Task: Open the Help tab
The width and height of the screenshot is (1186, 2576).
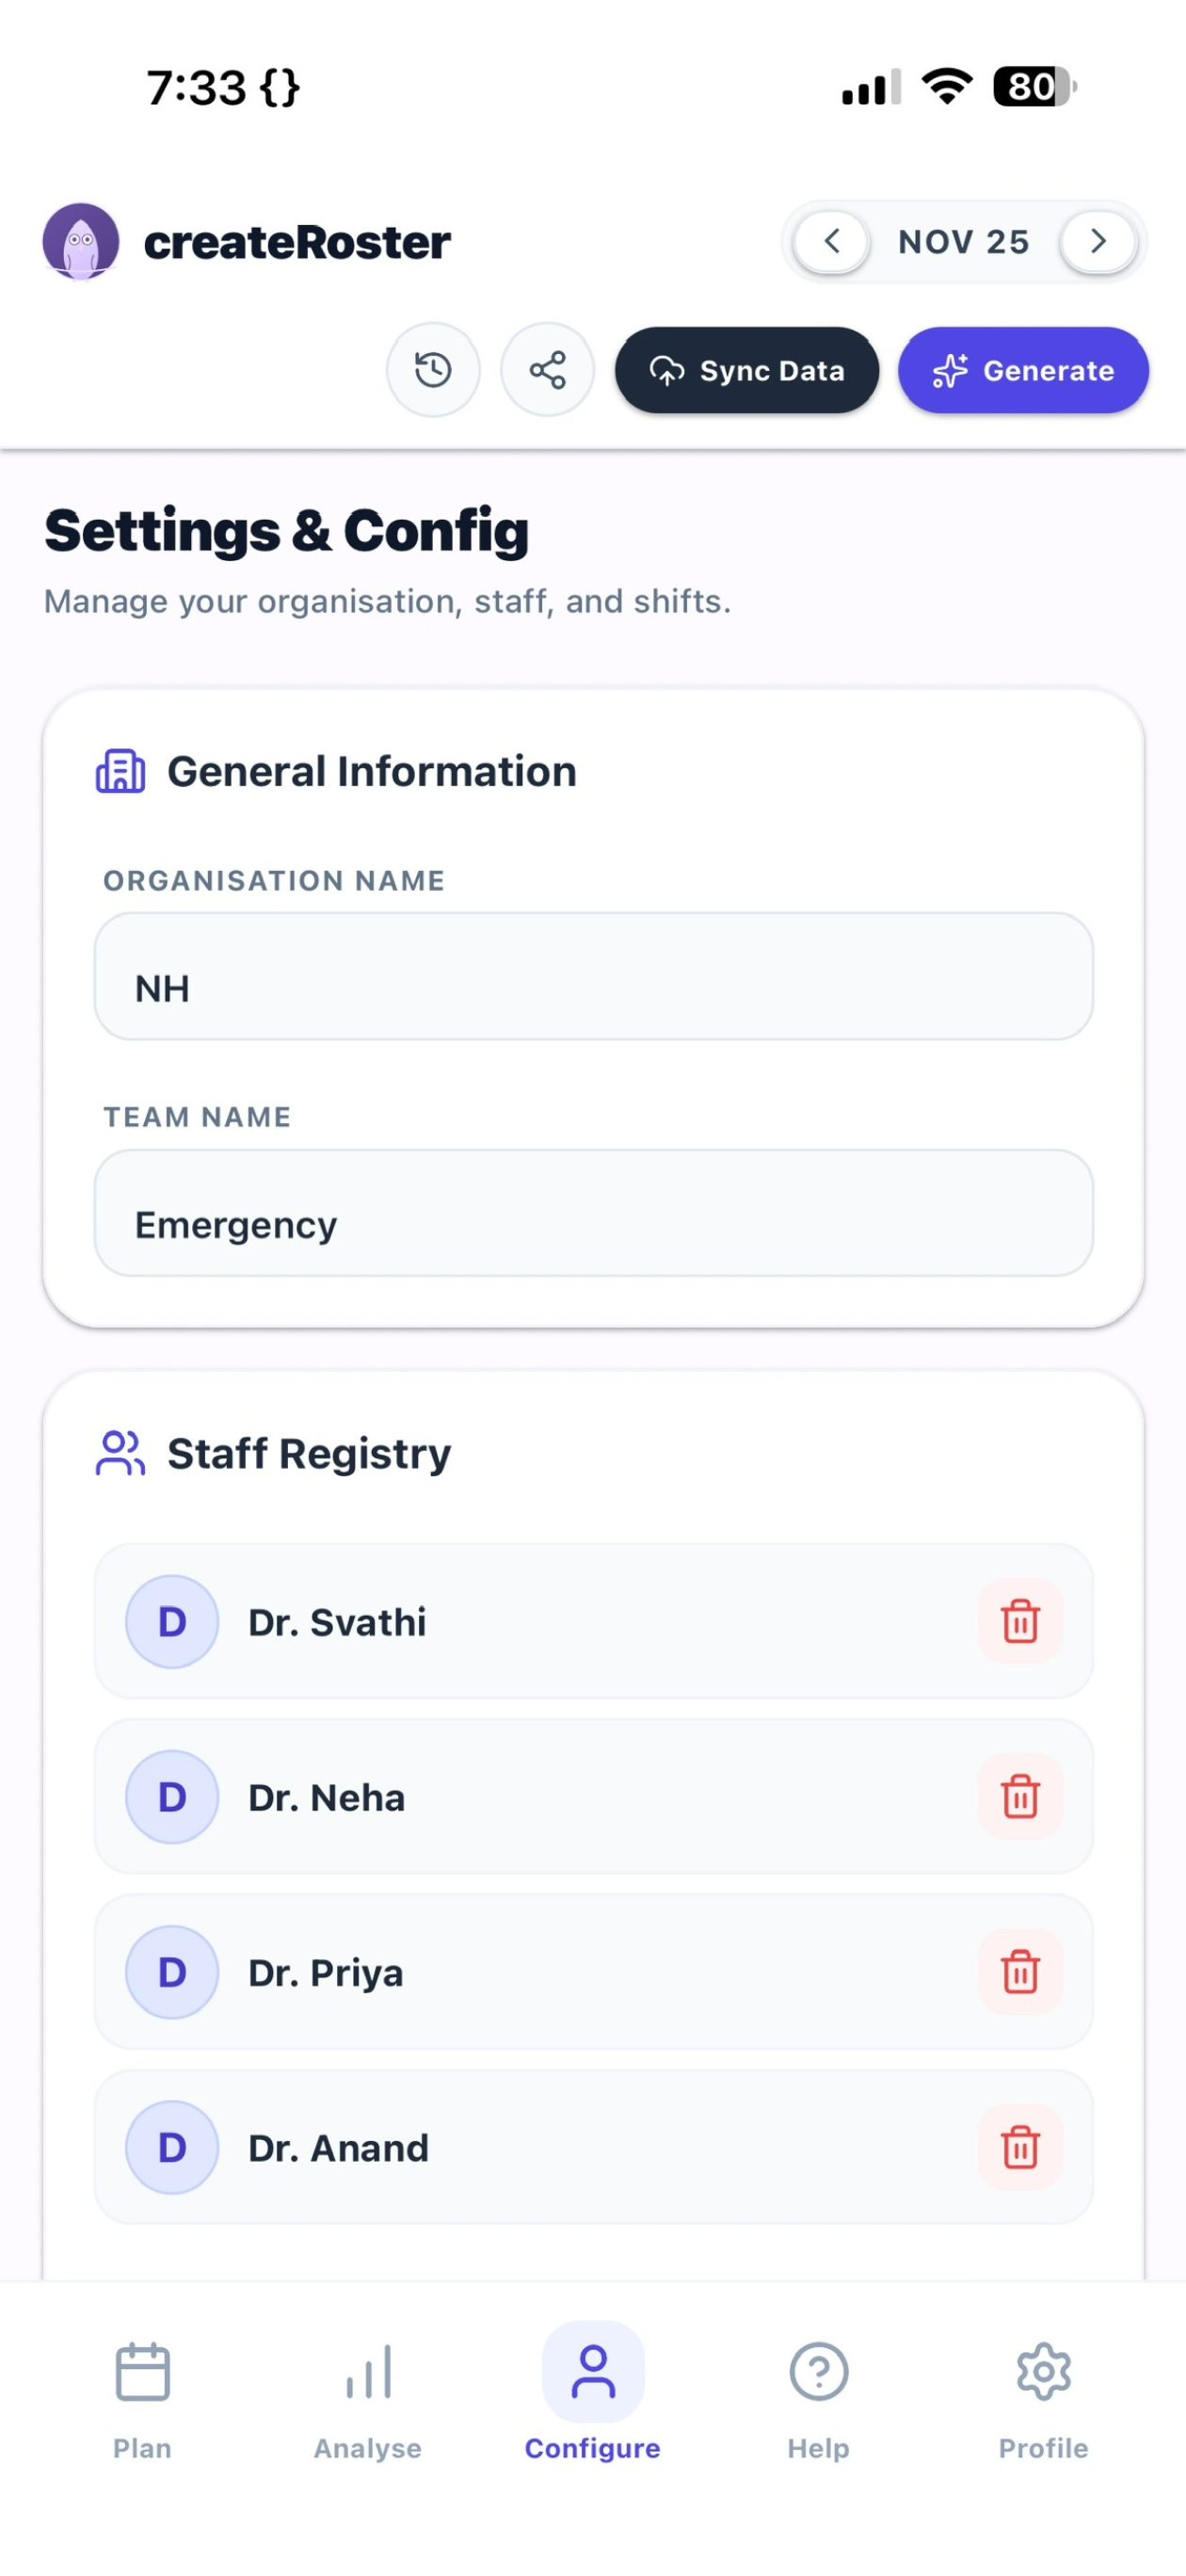Action: coord(818,2401)
